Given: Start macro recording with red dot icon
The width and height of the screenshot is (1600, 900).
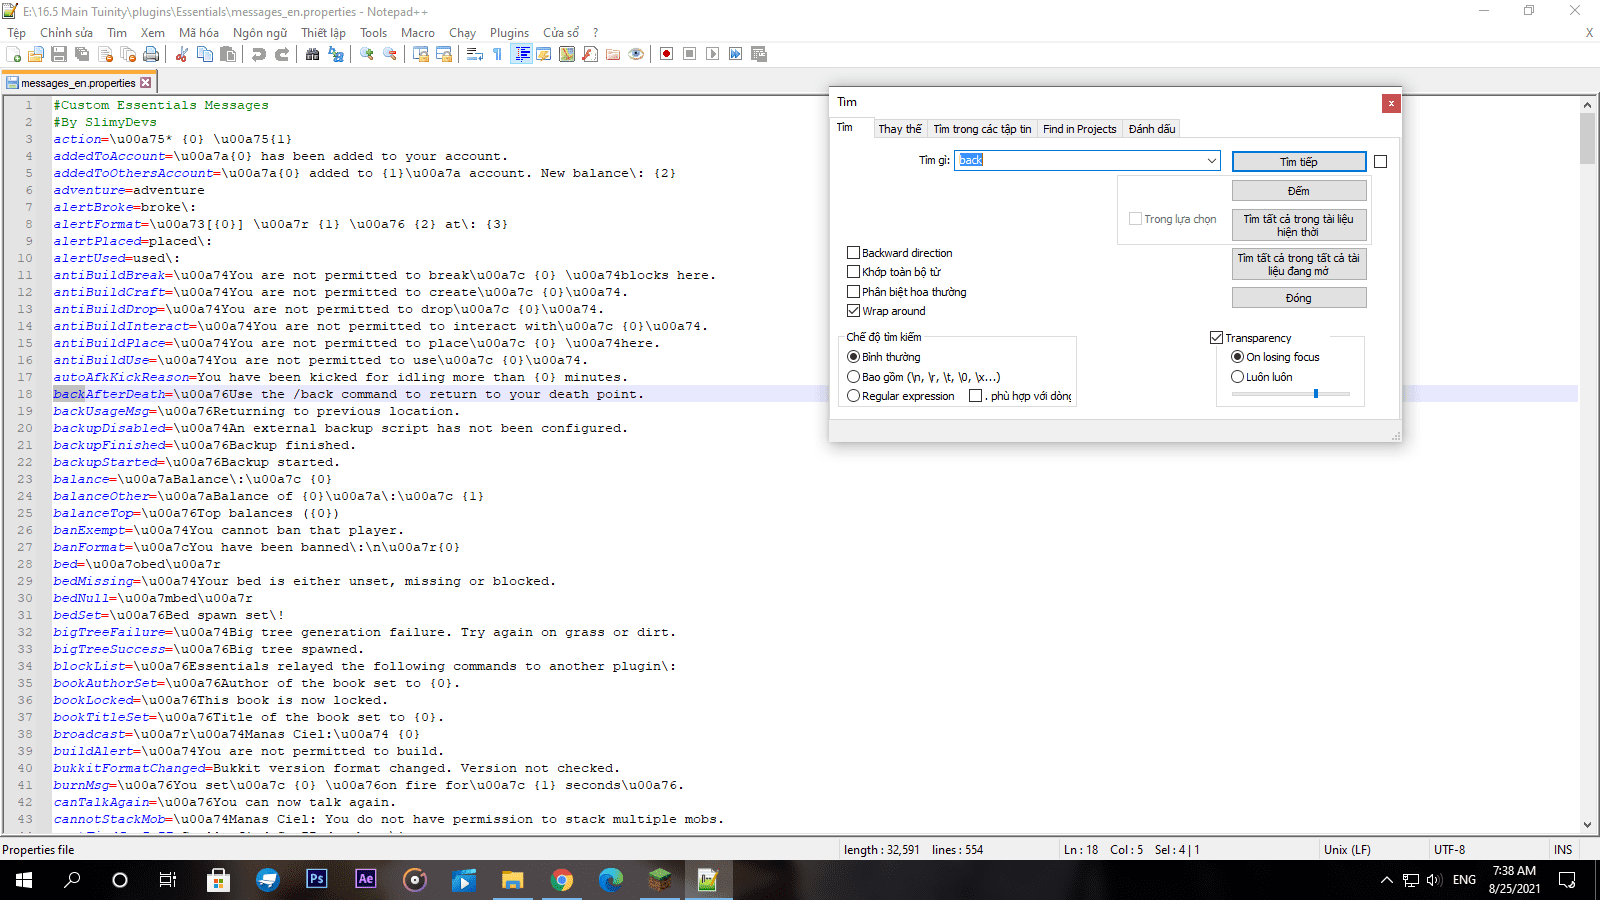Looking at the screenshot, I should (x=666, y=54).
